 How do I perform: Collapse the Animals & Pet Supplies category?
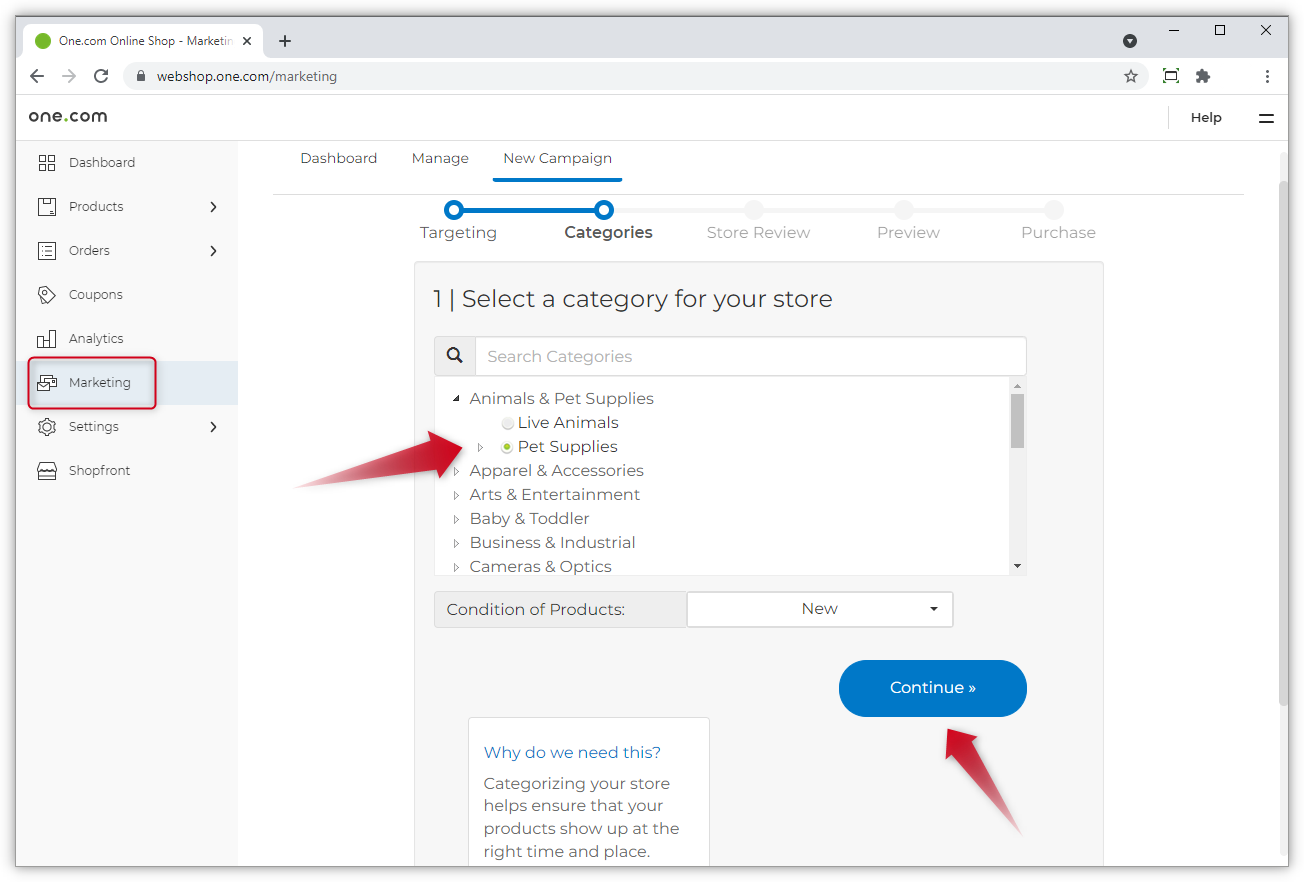[x=457, y=398]
